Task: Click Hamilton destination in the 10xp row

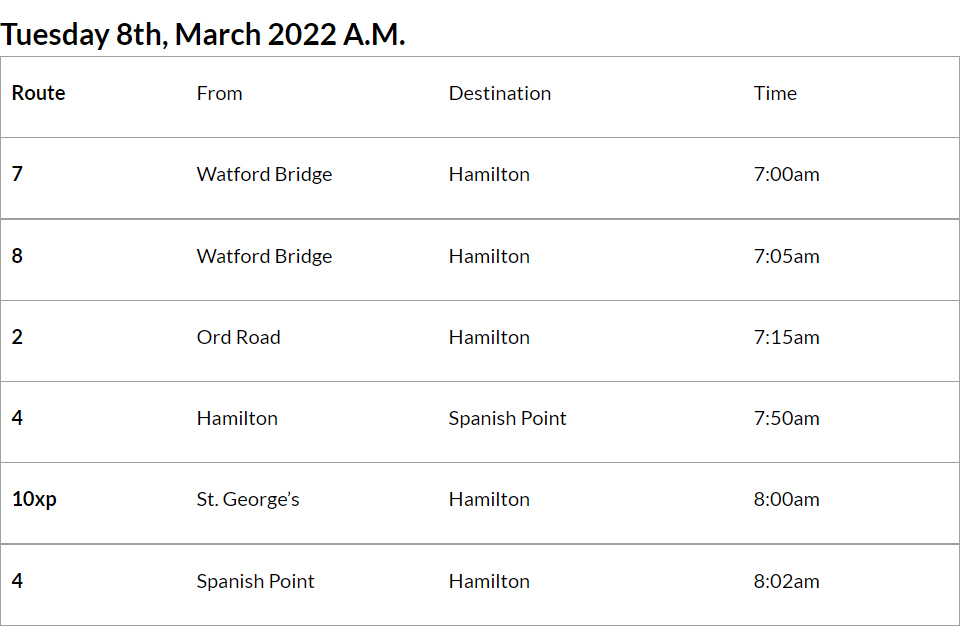Action: pos(489,499)
